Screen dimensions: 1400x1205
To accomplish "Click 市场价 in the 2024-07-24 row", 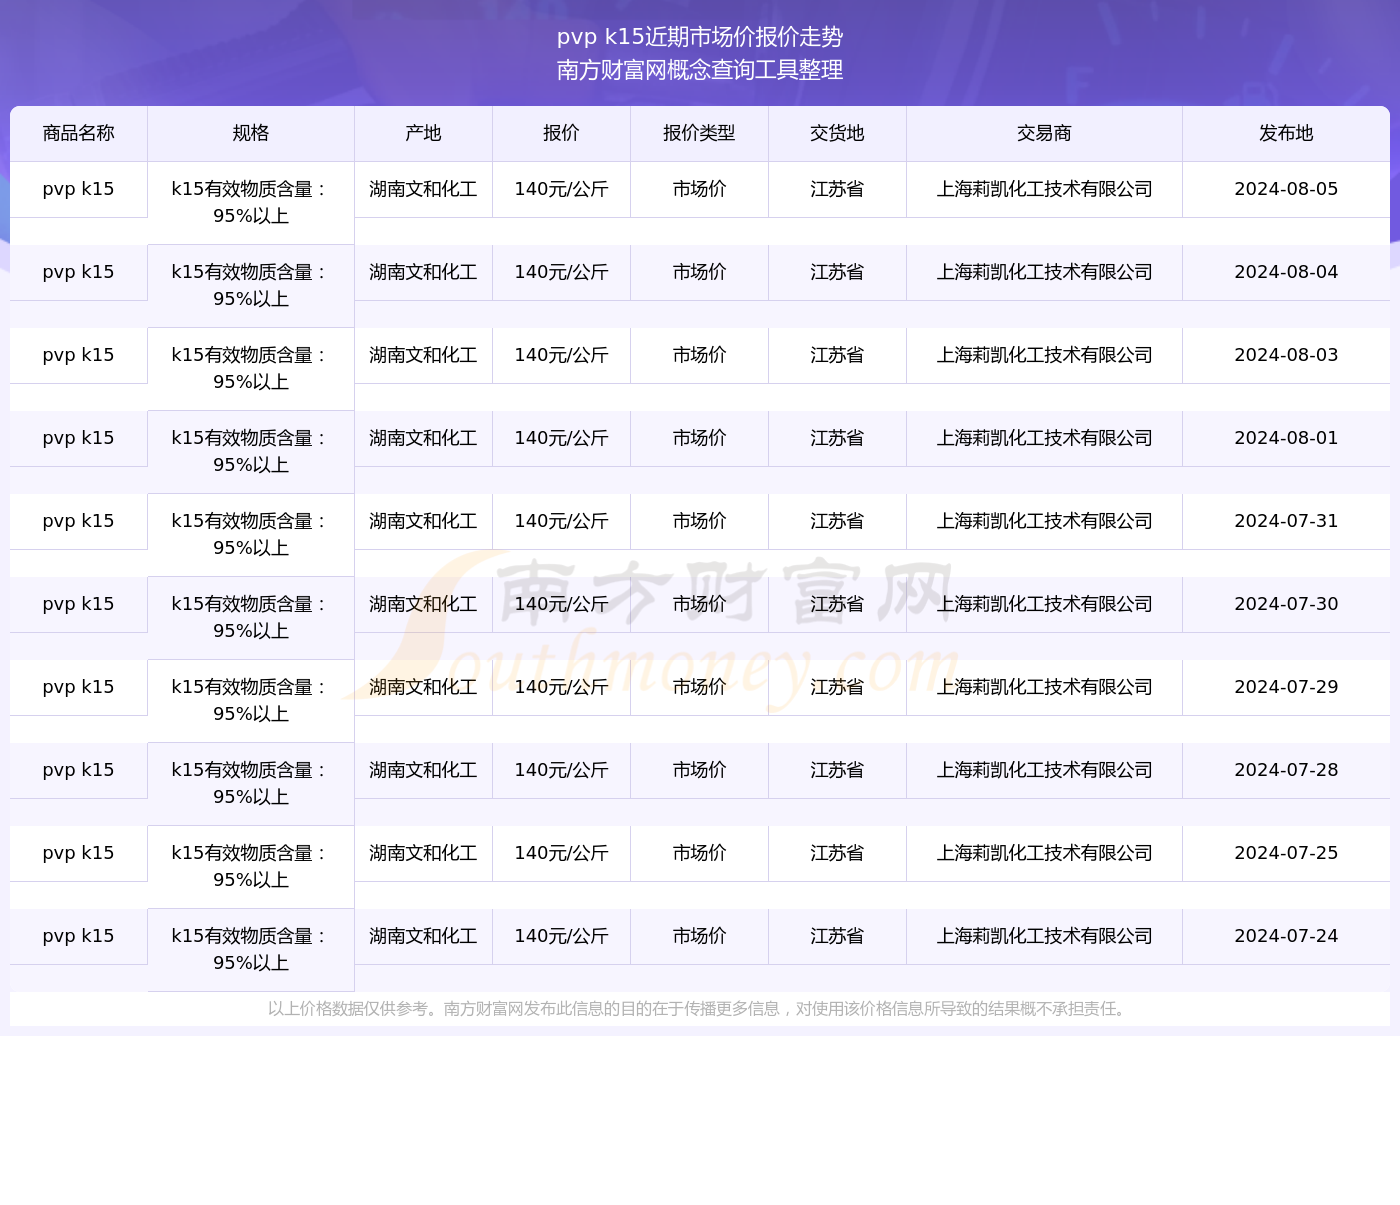I will [x=699, y=936].
